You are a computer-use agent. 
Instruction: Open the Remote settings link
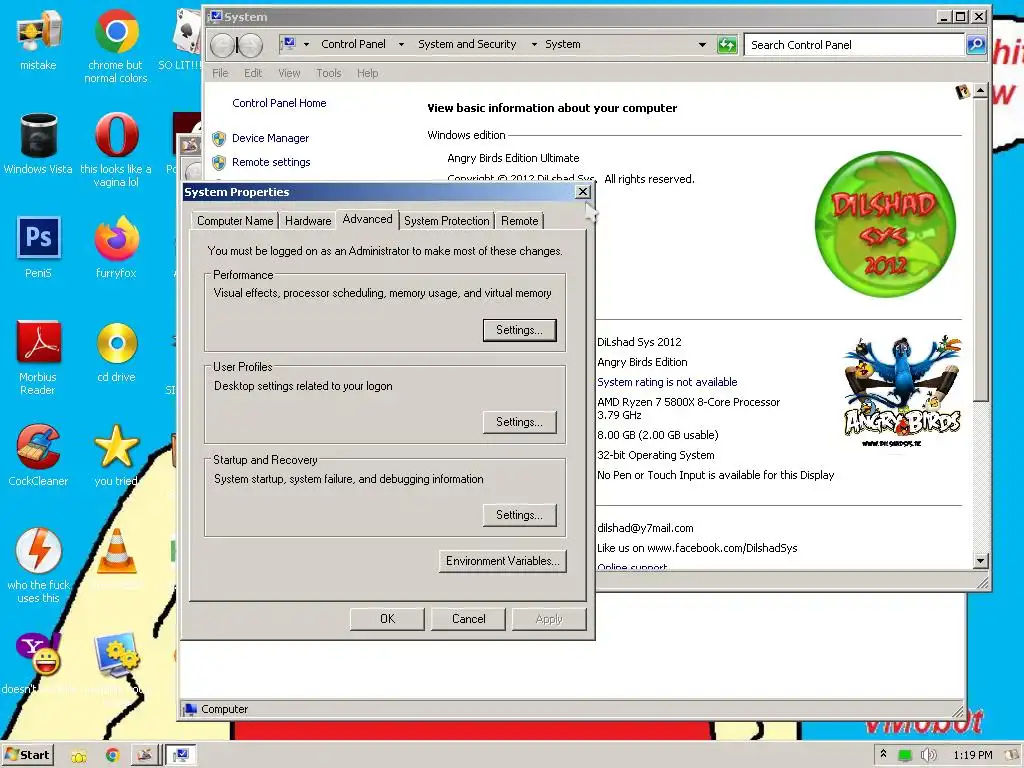tap(271, 162)
